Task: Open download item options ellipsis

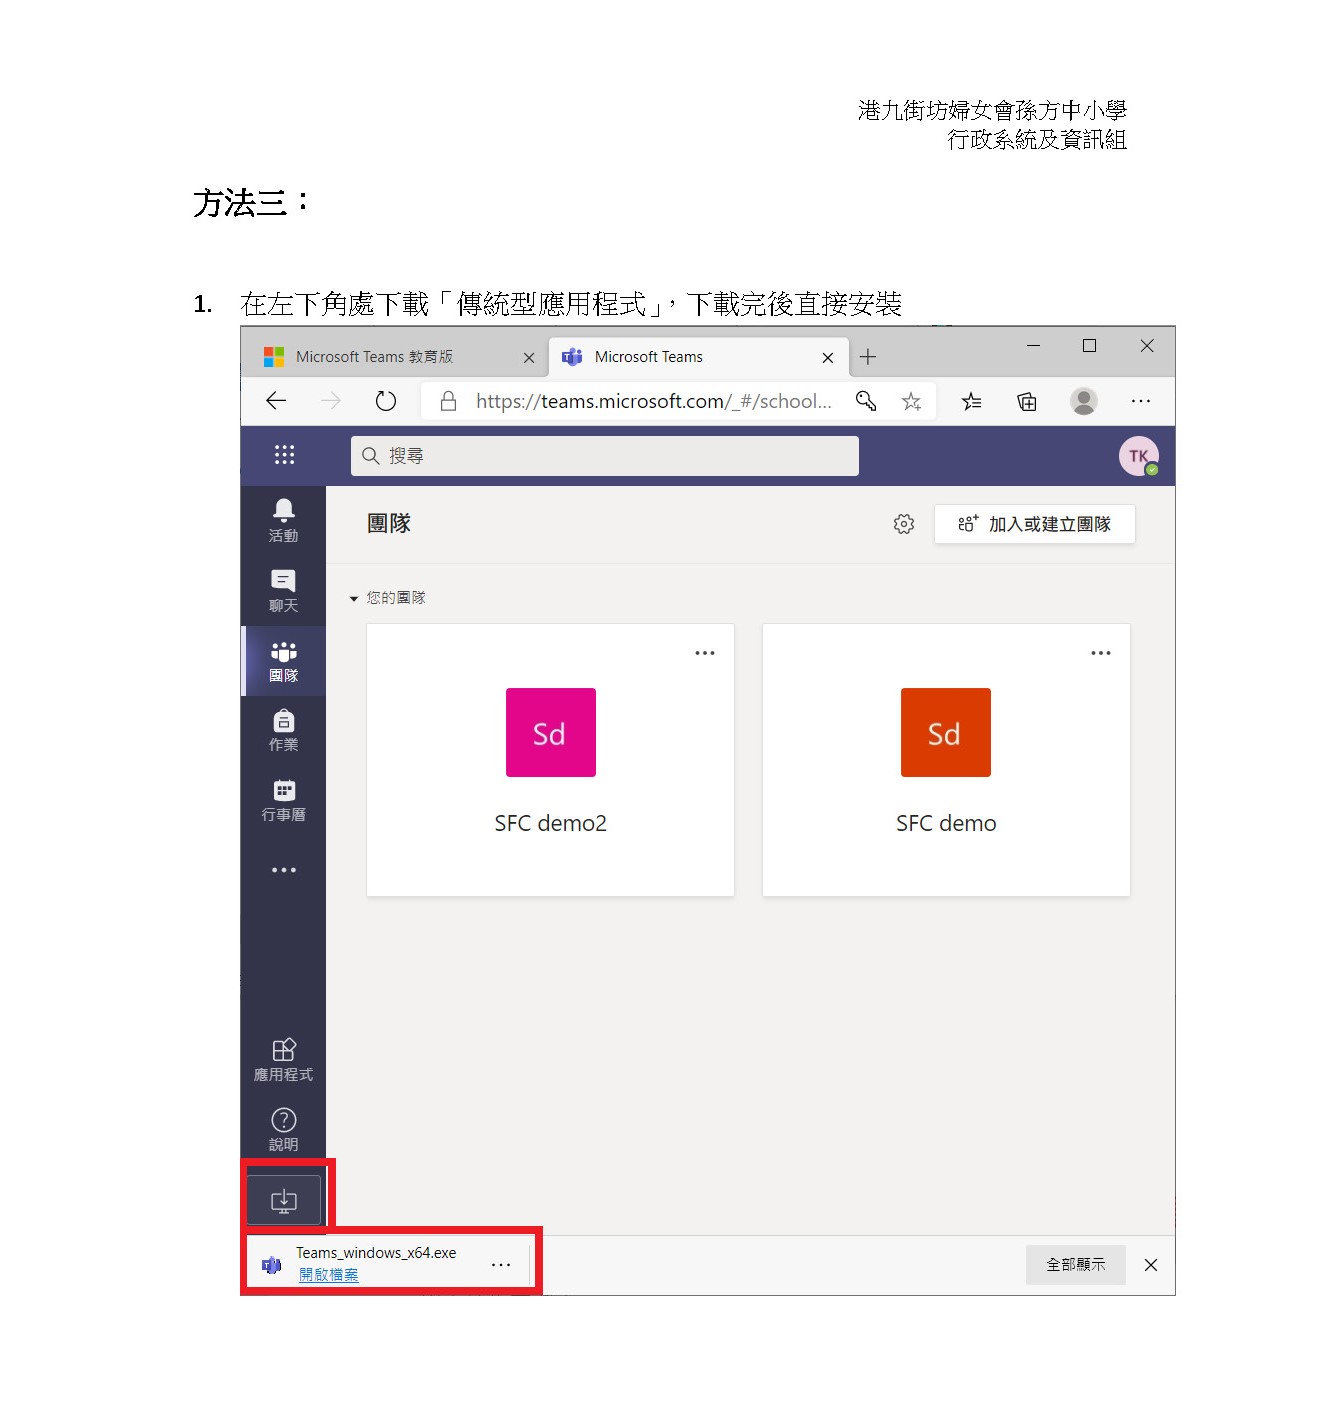Action: tap(501, 1265)
